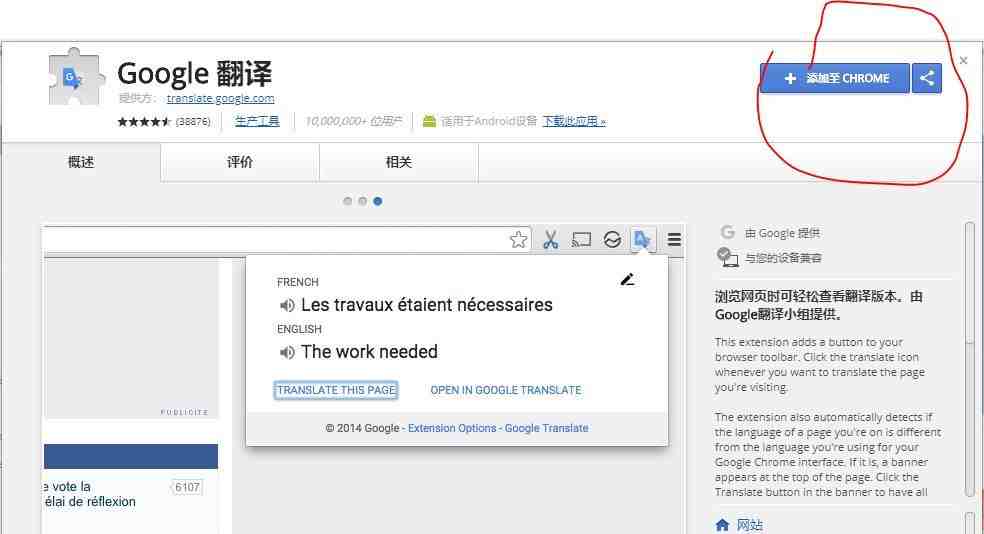Click 'Les travaux étaient nécessaires' text

[427, 305]
